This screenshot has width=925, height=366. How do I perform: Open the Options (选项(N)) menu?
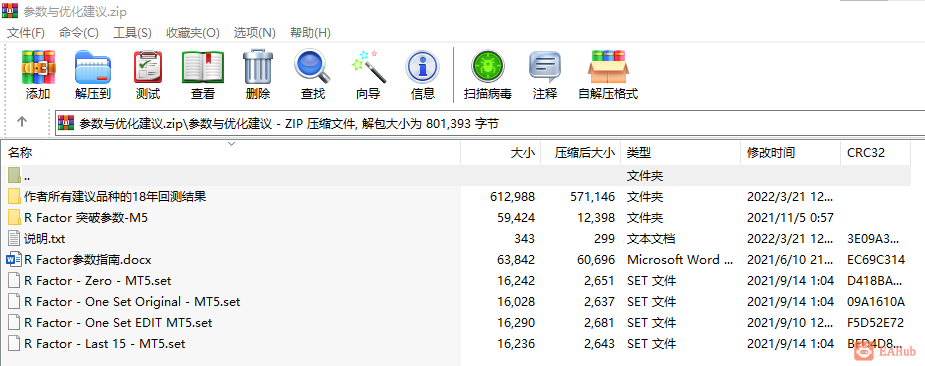pyautogui.click(x=254, y=32)
